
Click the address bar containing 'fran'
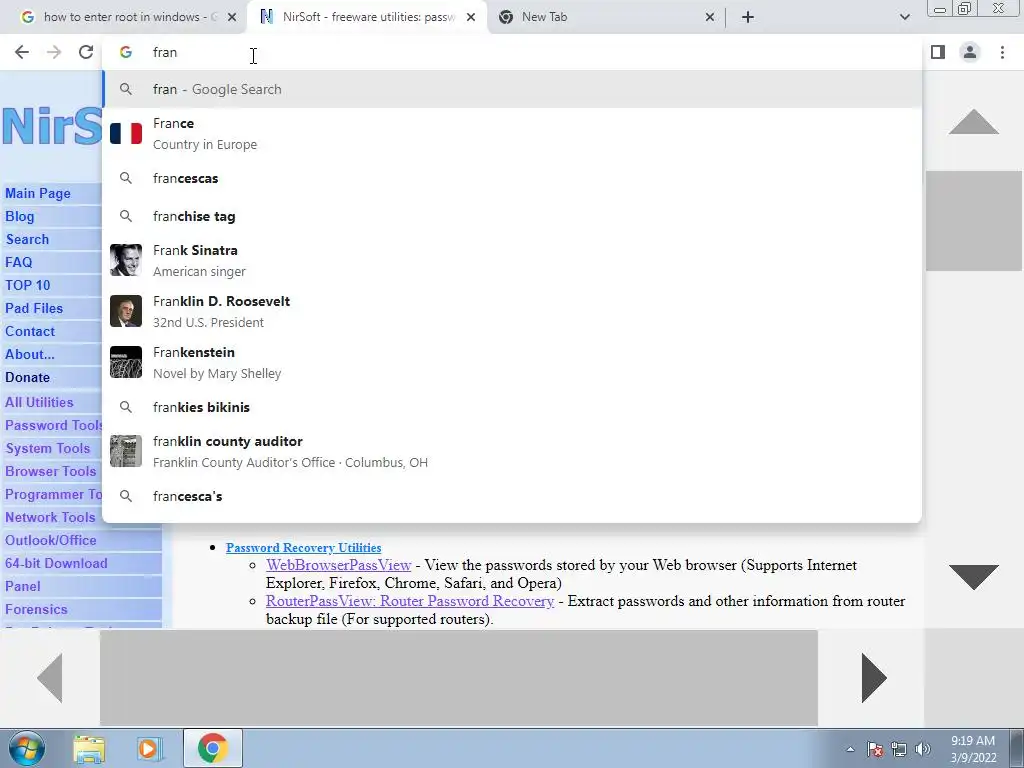point(512,52)
